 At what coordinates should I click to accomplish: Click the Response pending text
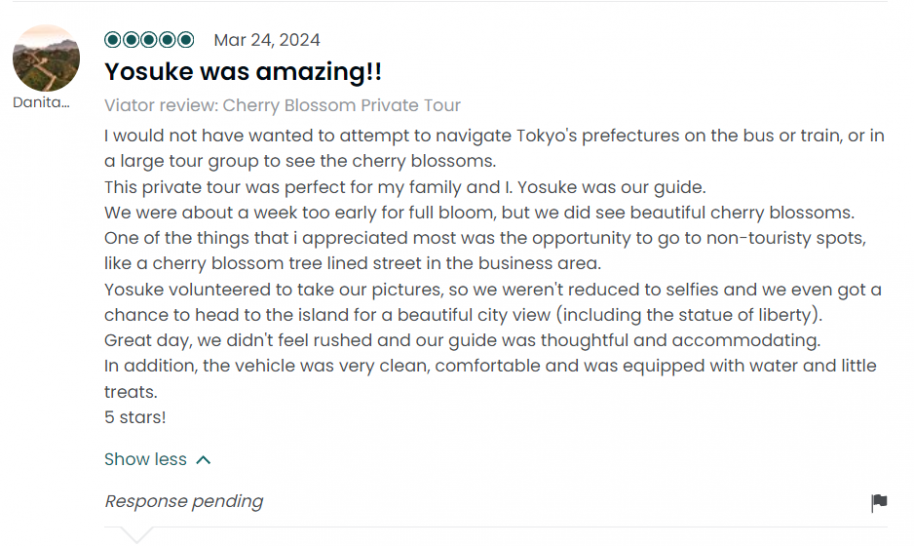click(184, 501)
